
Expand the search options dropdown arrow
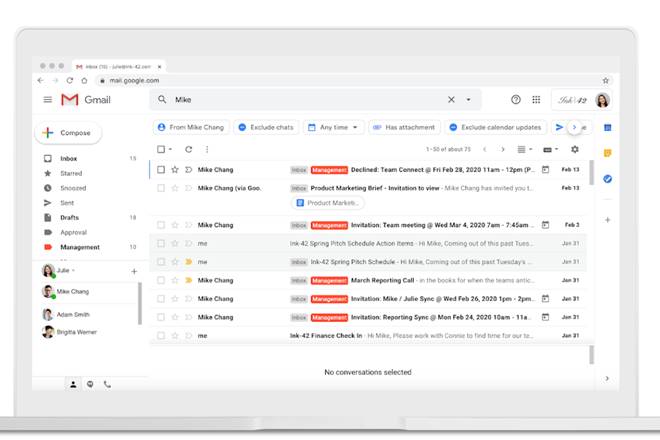[x=468, y=100]
